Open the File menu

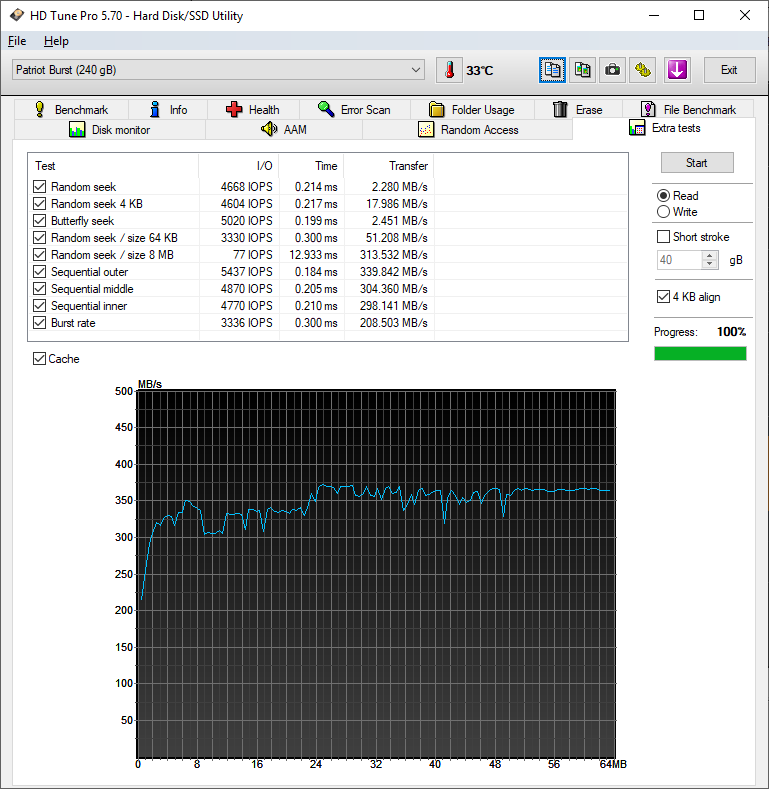coord(17,41)
